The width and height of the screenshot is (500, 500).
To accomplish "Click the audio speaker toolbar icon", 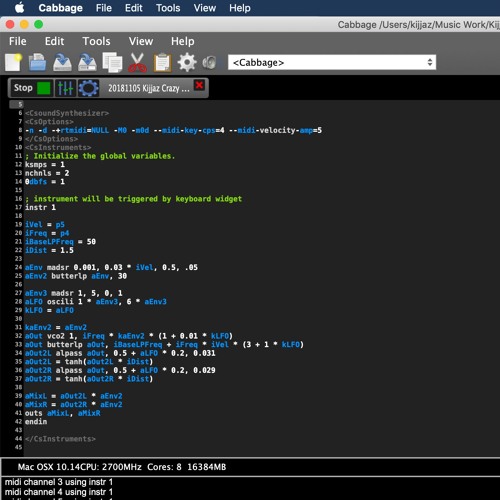I will click(209, 62).
